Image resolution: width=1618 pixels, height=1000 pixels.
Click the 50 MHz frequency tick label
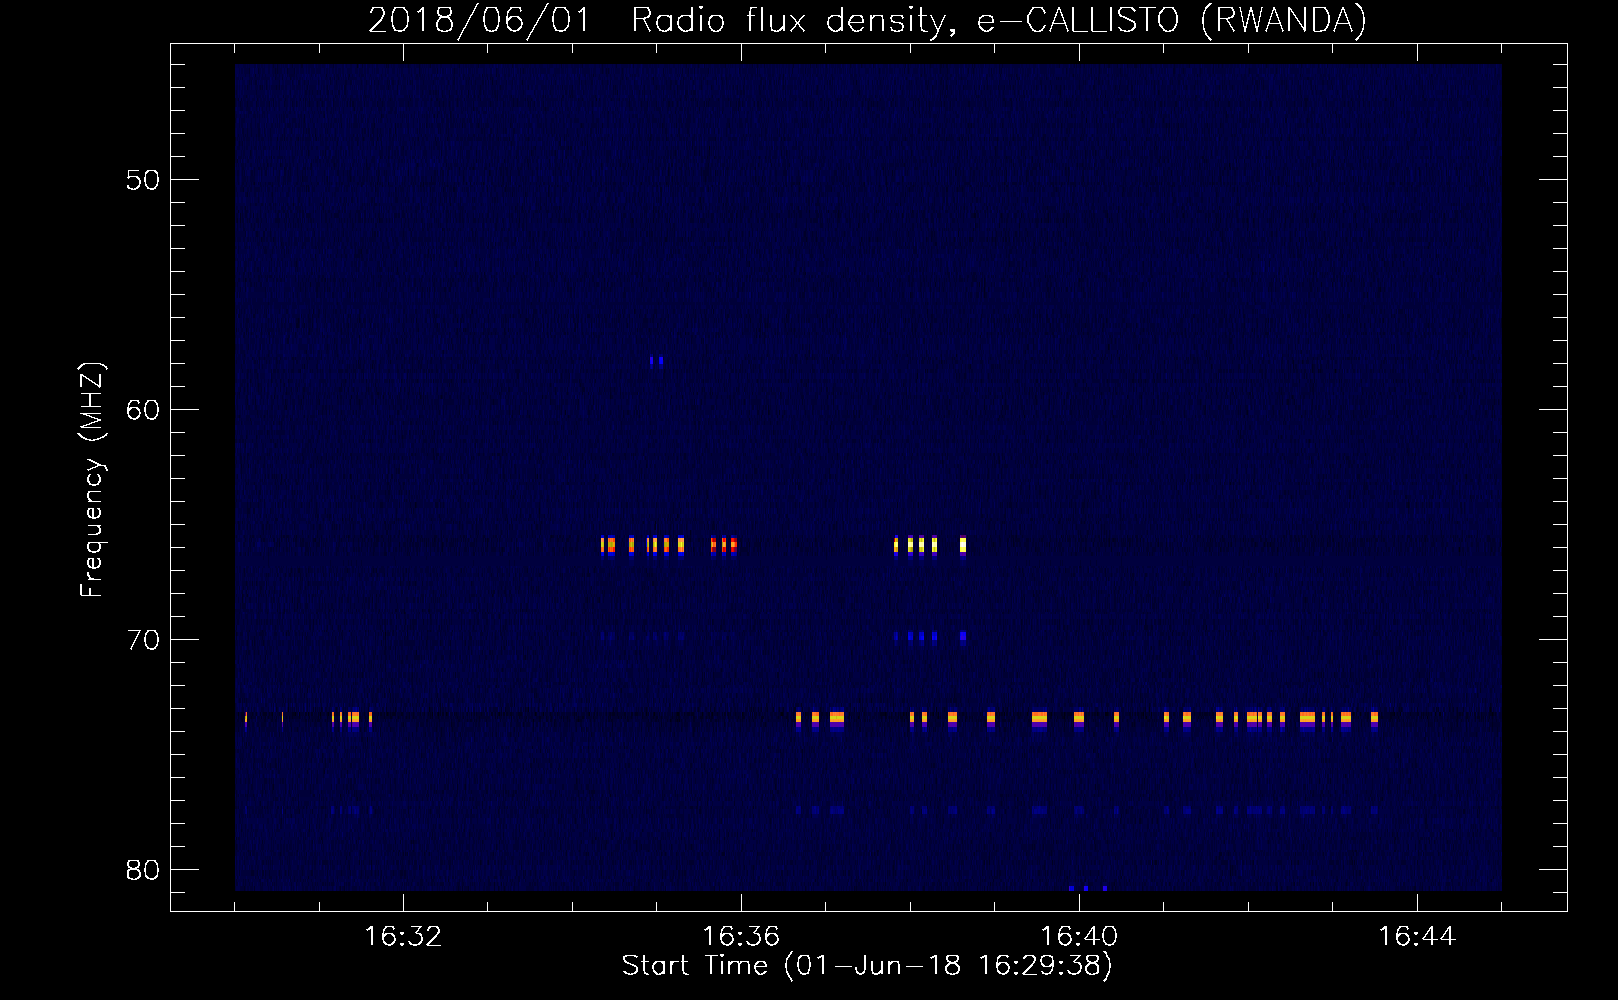(x=144, y=180)
